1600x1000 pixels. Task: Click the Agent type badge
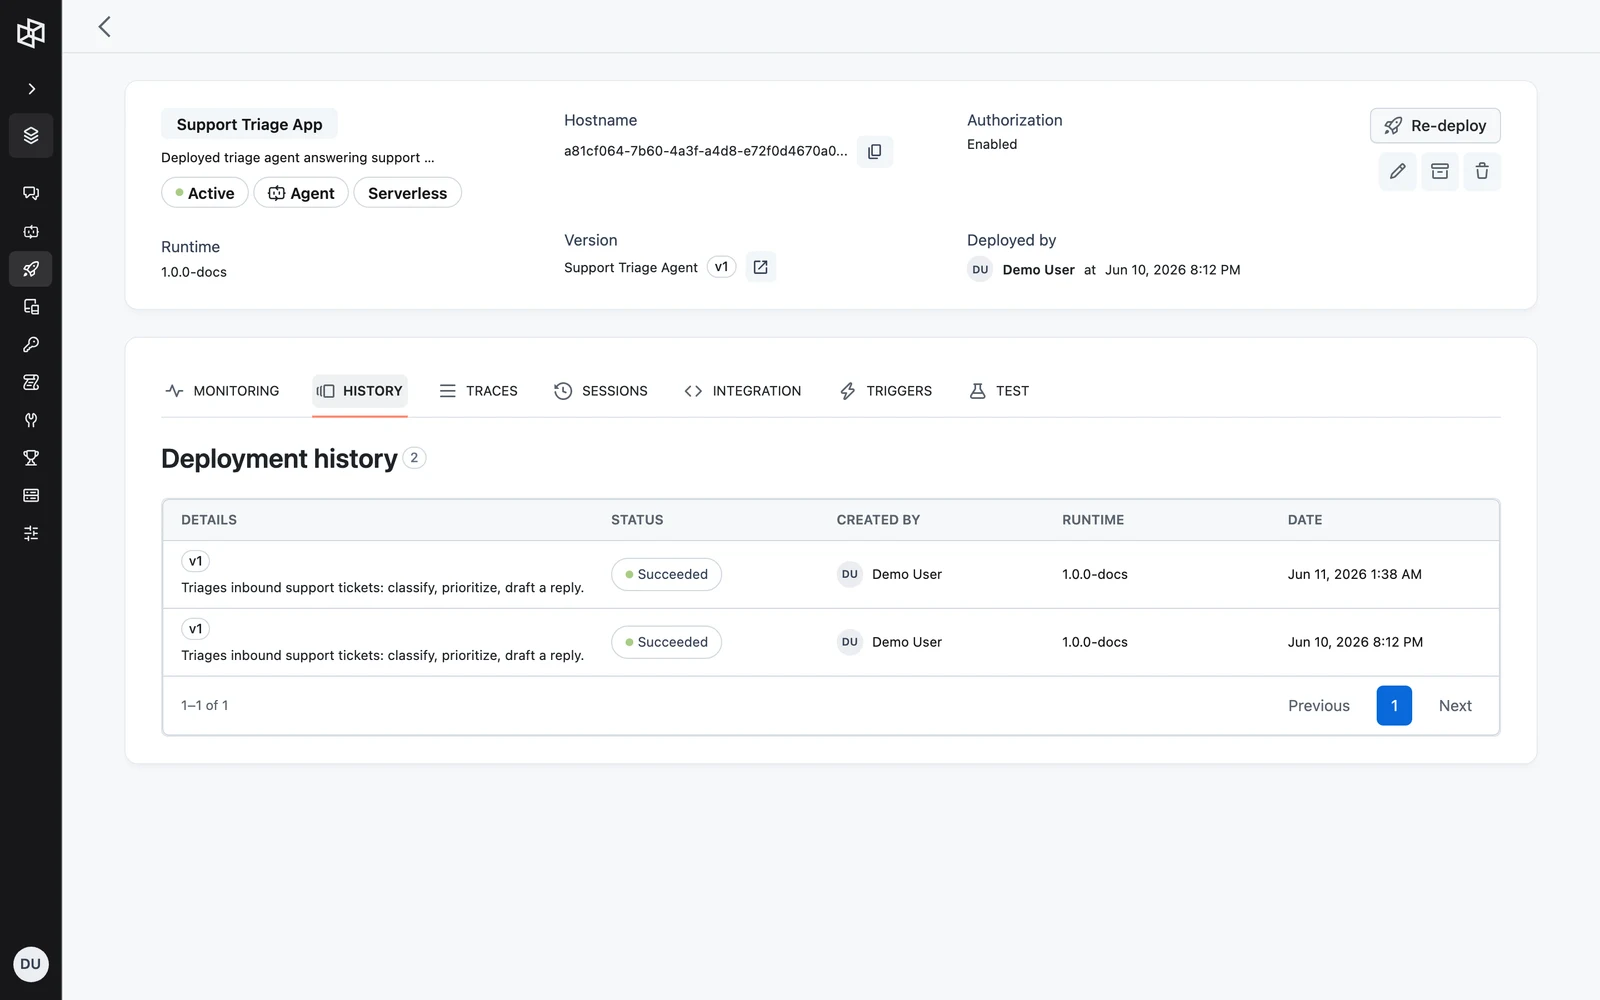click(x=301, y=193)
